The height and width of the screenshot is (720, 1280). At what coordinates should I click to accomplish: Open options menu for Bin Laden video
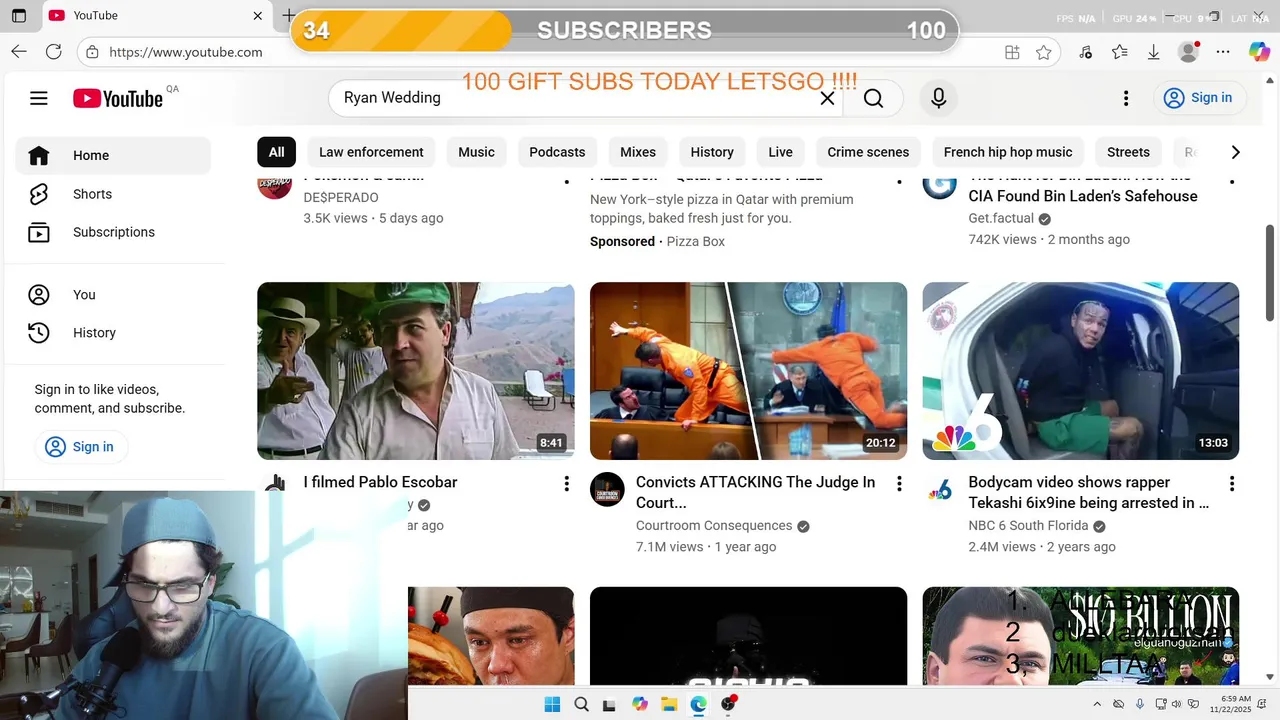[1231, 181]
